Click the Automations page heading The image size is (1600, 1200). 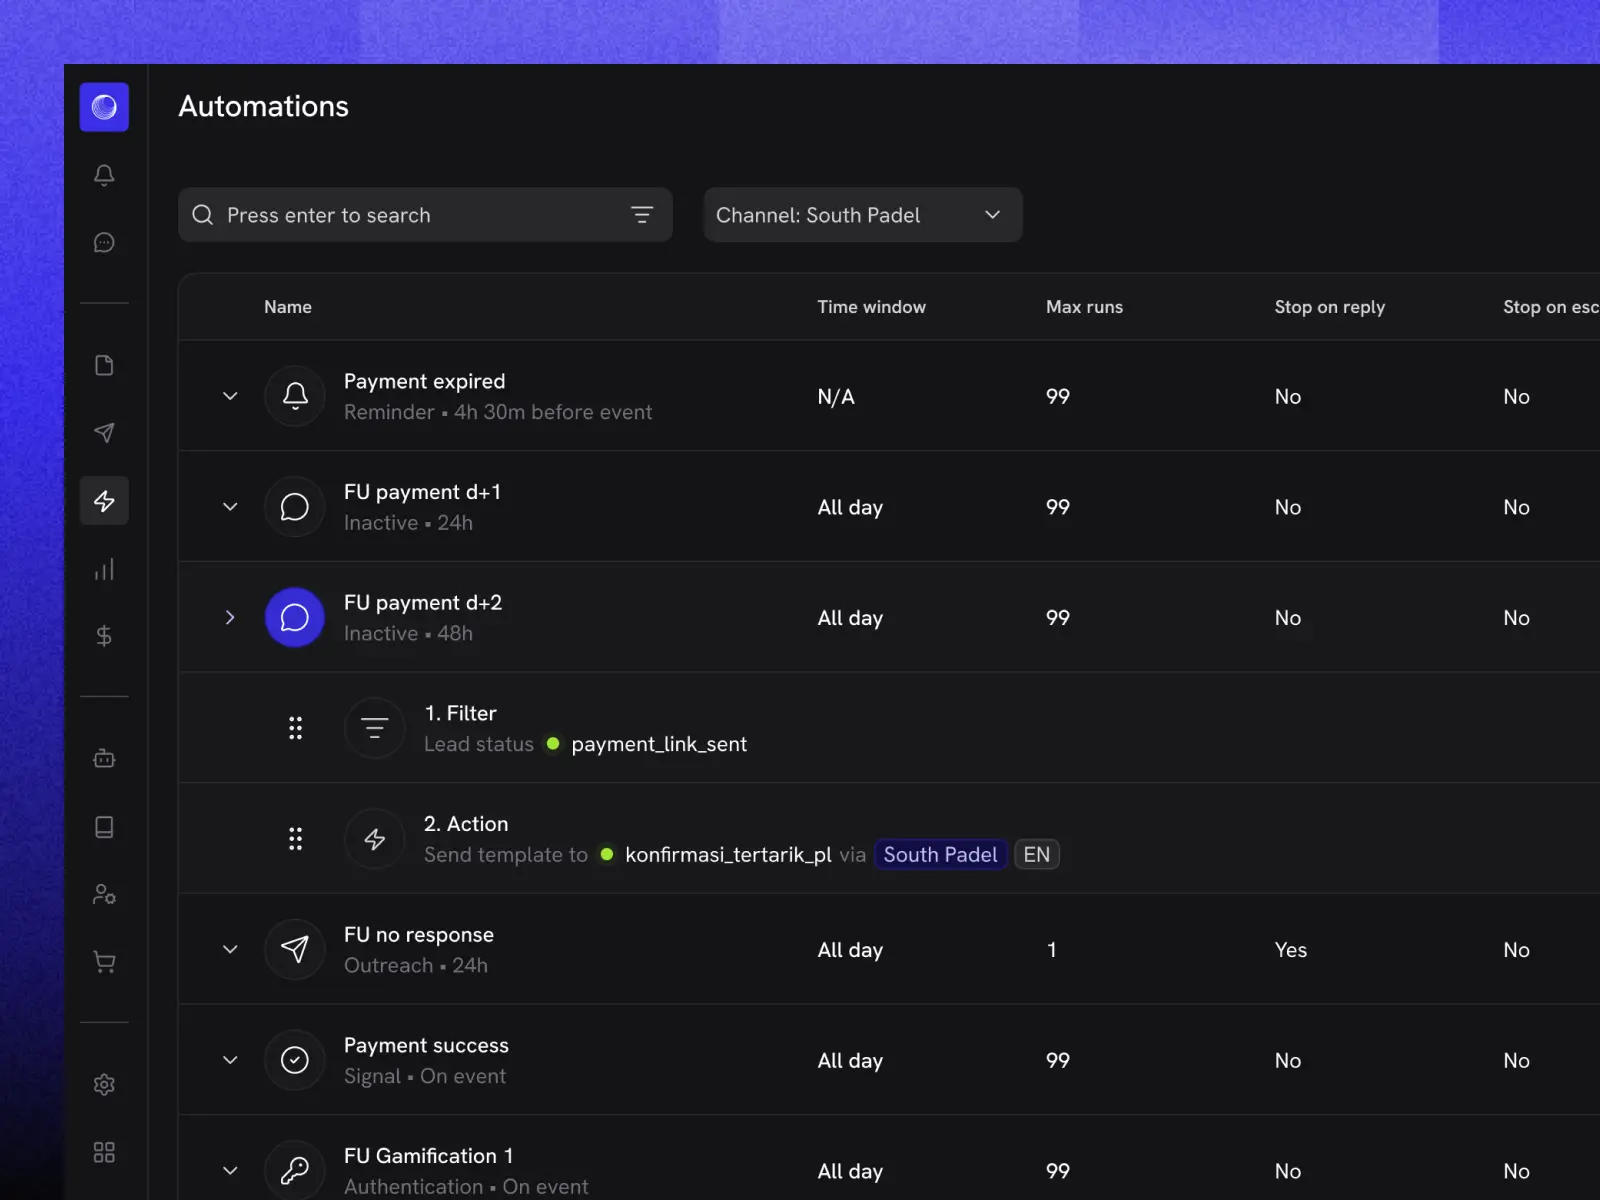pos(264,106)
